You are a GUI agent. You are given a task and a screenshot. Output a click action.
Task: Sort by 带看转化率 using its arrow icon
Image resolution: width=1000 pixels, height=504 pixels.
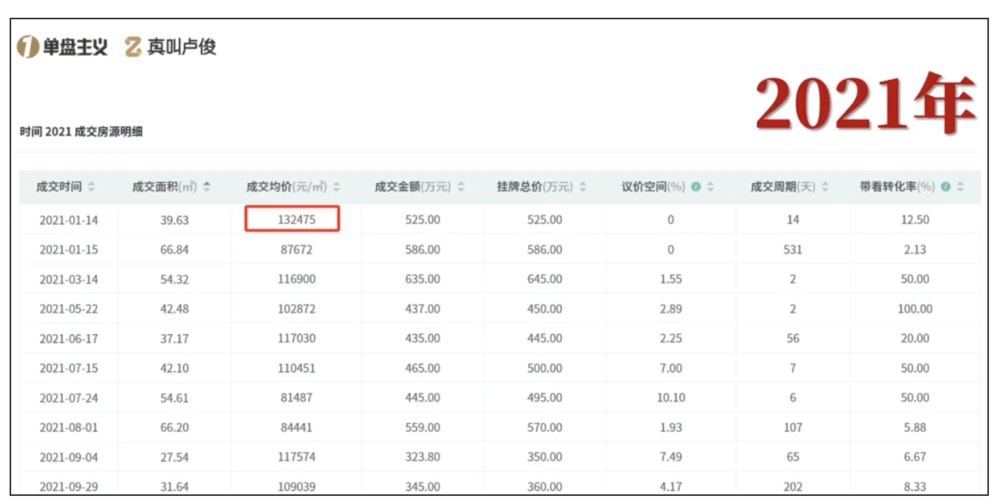tap(960, 187)
